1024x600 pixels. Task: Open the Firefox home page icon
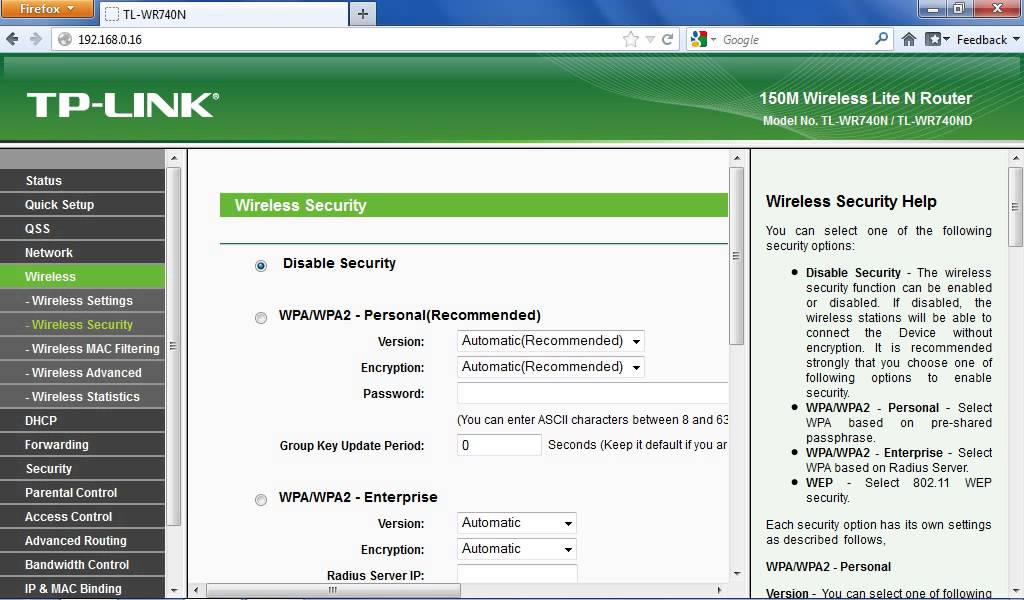click(908, 39)
